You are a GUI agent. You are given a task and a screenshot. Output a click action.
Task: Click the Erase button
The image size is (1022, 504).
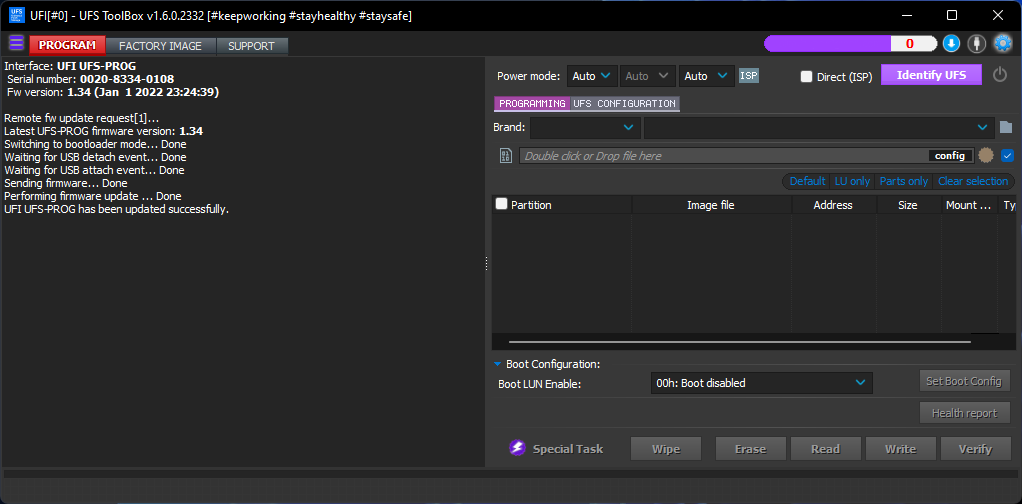(751, 449)
